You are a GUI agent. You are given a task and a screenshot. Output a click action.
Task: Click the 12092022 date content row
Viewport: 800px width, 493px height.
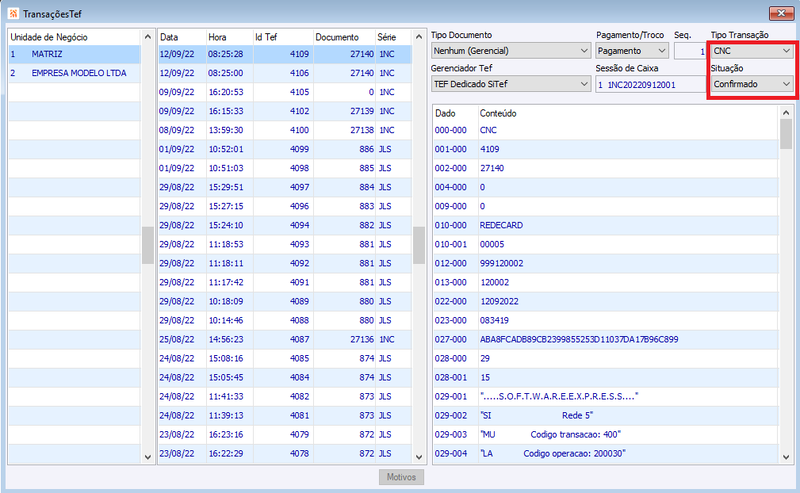pyautogui.click(x=606, y=302)
